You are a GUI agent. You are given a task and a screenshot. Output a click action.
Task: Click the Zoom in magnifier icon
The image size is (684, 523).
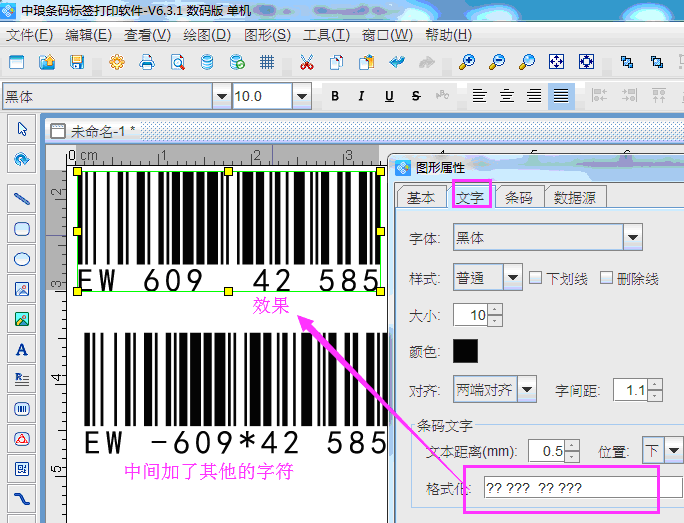(467, 62)
